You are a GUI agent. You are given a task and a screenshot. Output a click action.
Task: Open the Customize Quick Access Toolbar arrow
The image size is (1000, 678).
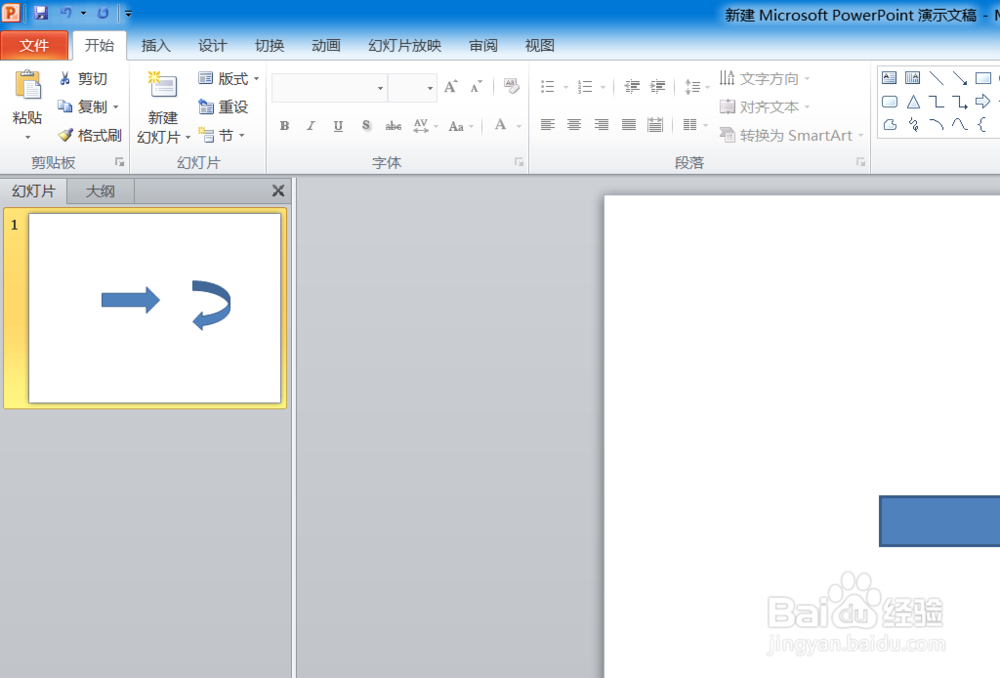coord(128,13)
